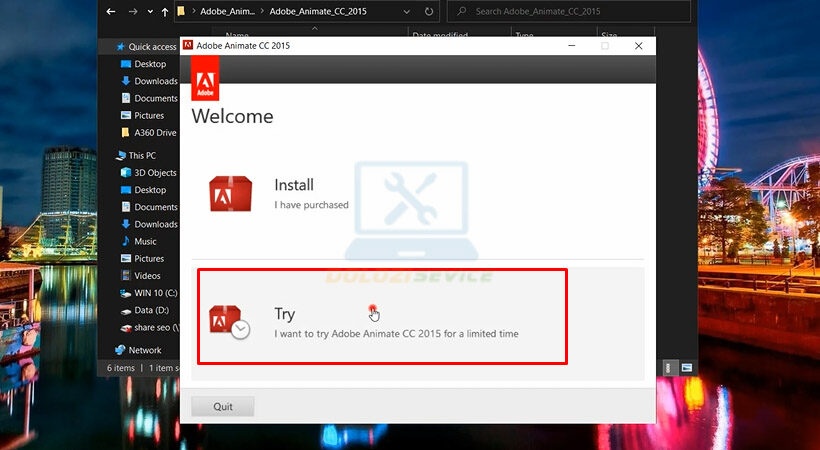Refresh the File Explorer folder
820x450 pixels.
[x=429, y=12]
